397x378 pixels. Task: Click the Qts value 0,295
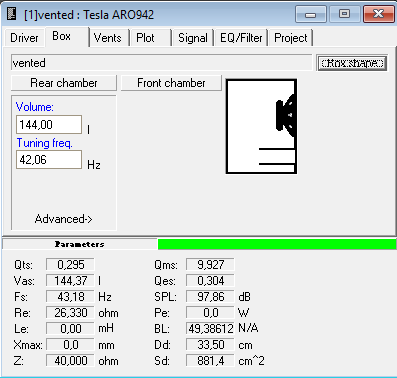click(70, 265)
